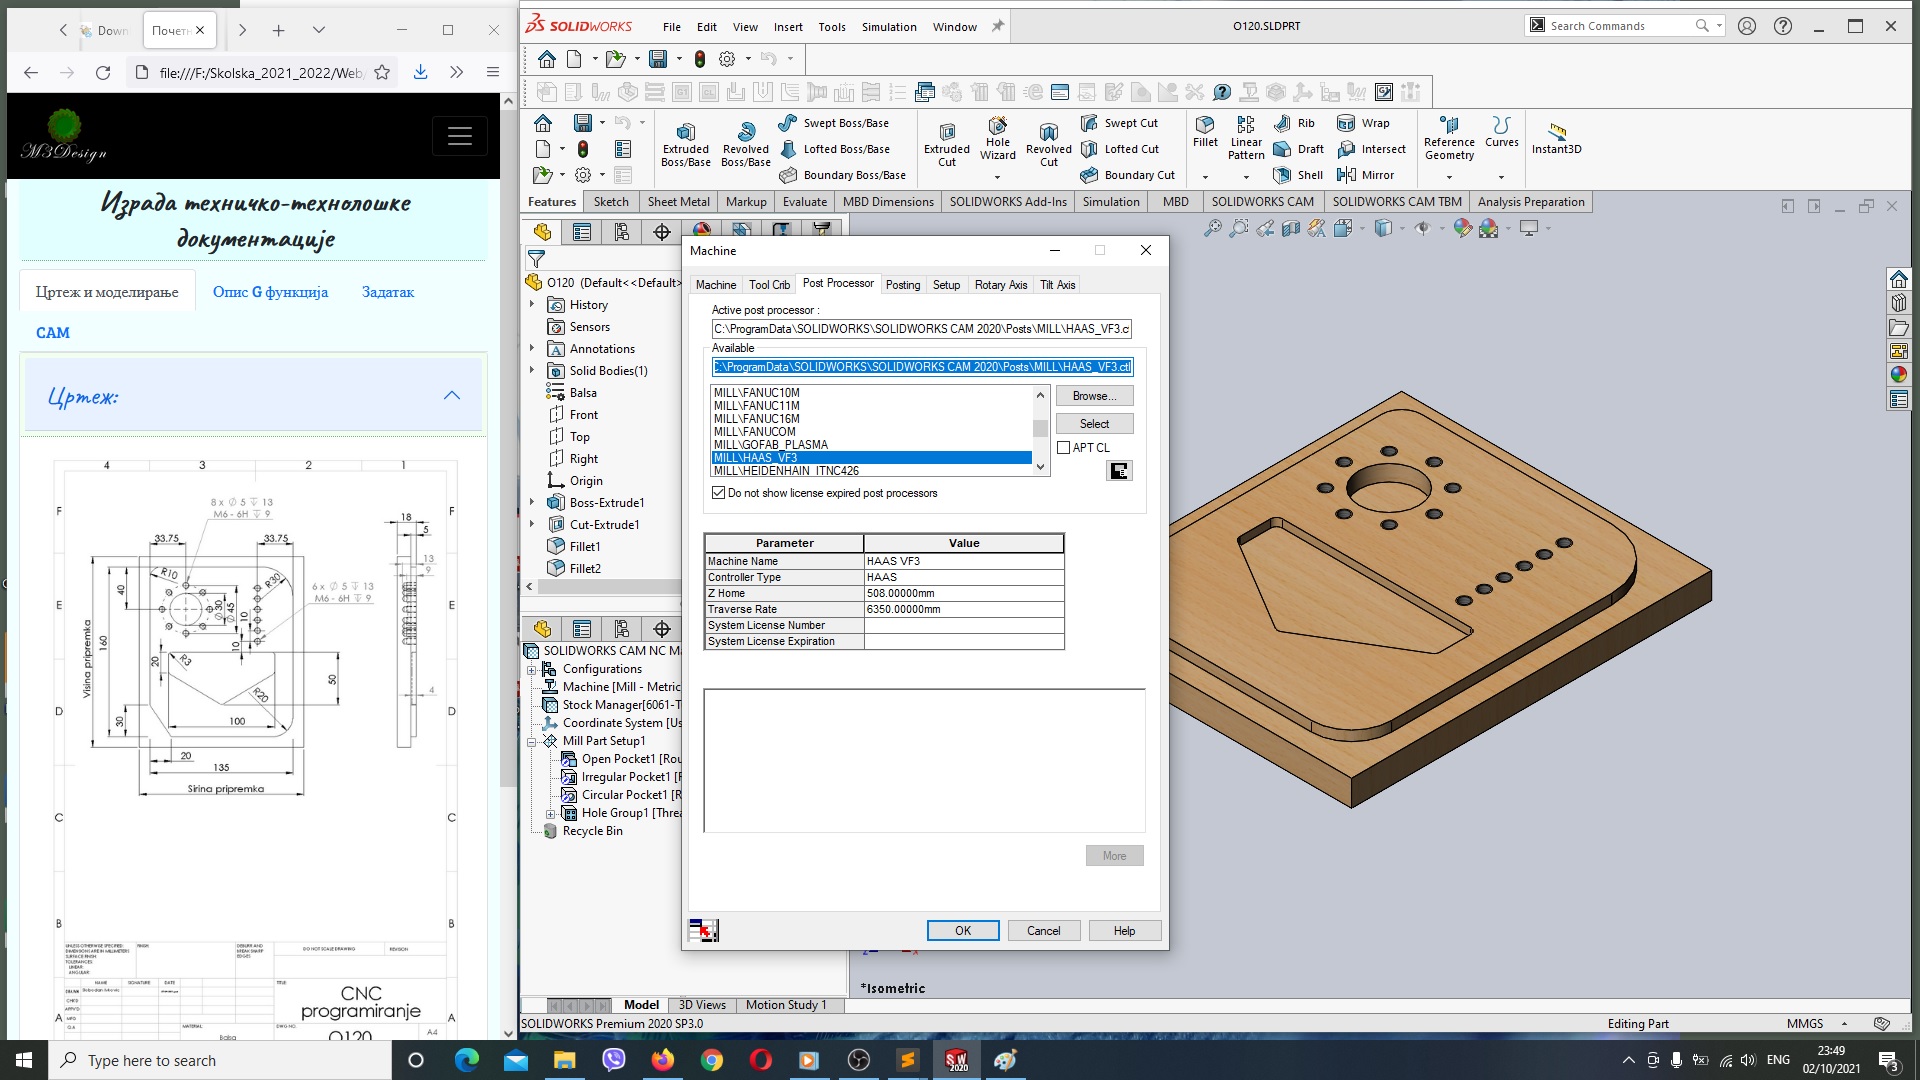Scroll the available post processors list
This screenshot has height=1080, width=1920.
1040,429
